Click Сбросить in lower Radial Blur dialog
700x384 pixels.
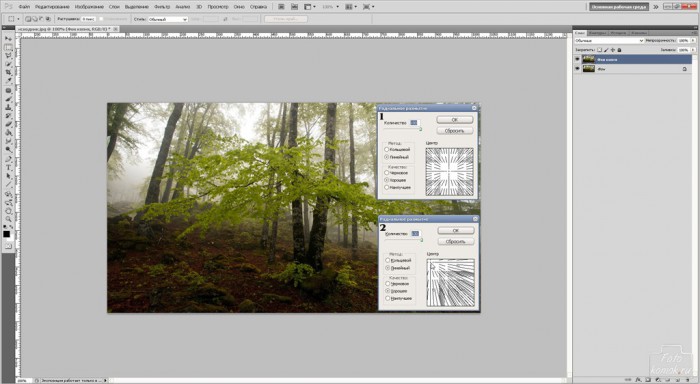(455, 241)
